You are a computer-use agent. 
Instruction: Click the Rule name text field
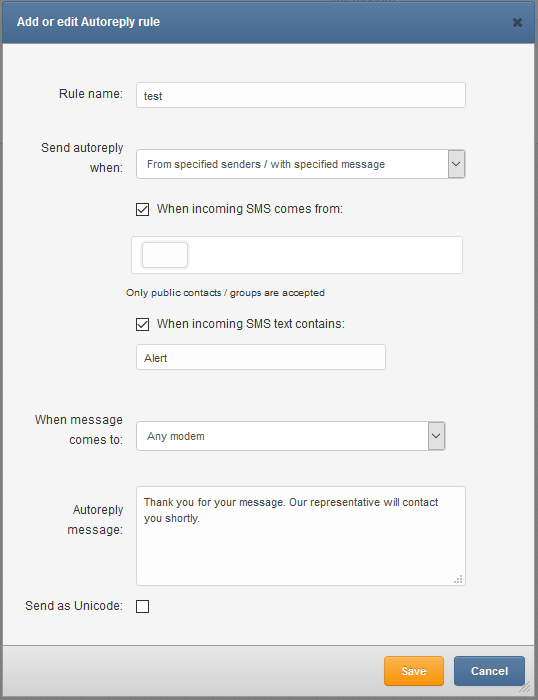click(x=300, y=95)
